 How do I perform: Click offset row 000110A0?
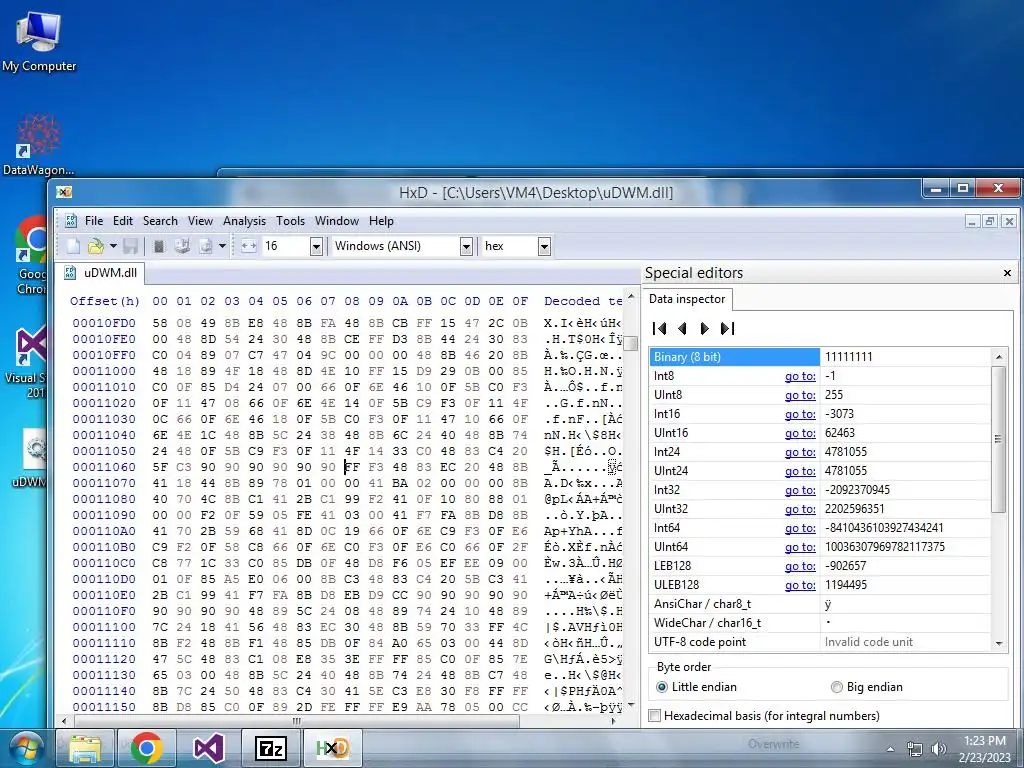104,531
